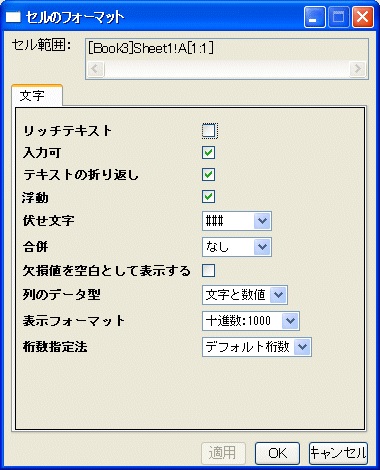Click the キャンセル button
This screenshot has height=470, width=380.
[x=338, y=453]
